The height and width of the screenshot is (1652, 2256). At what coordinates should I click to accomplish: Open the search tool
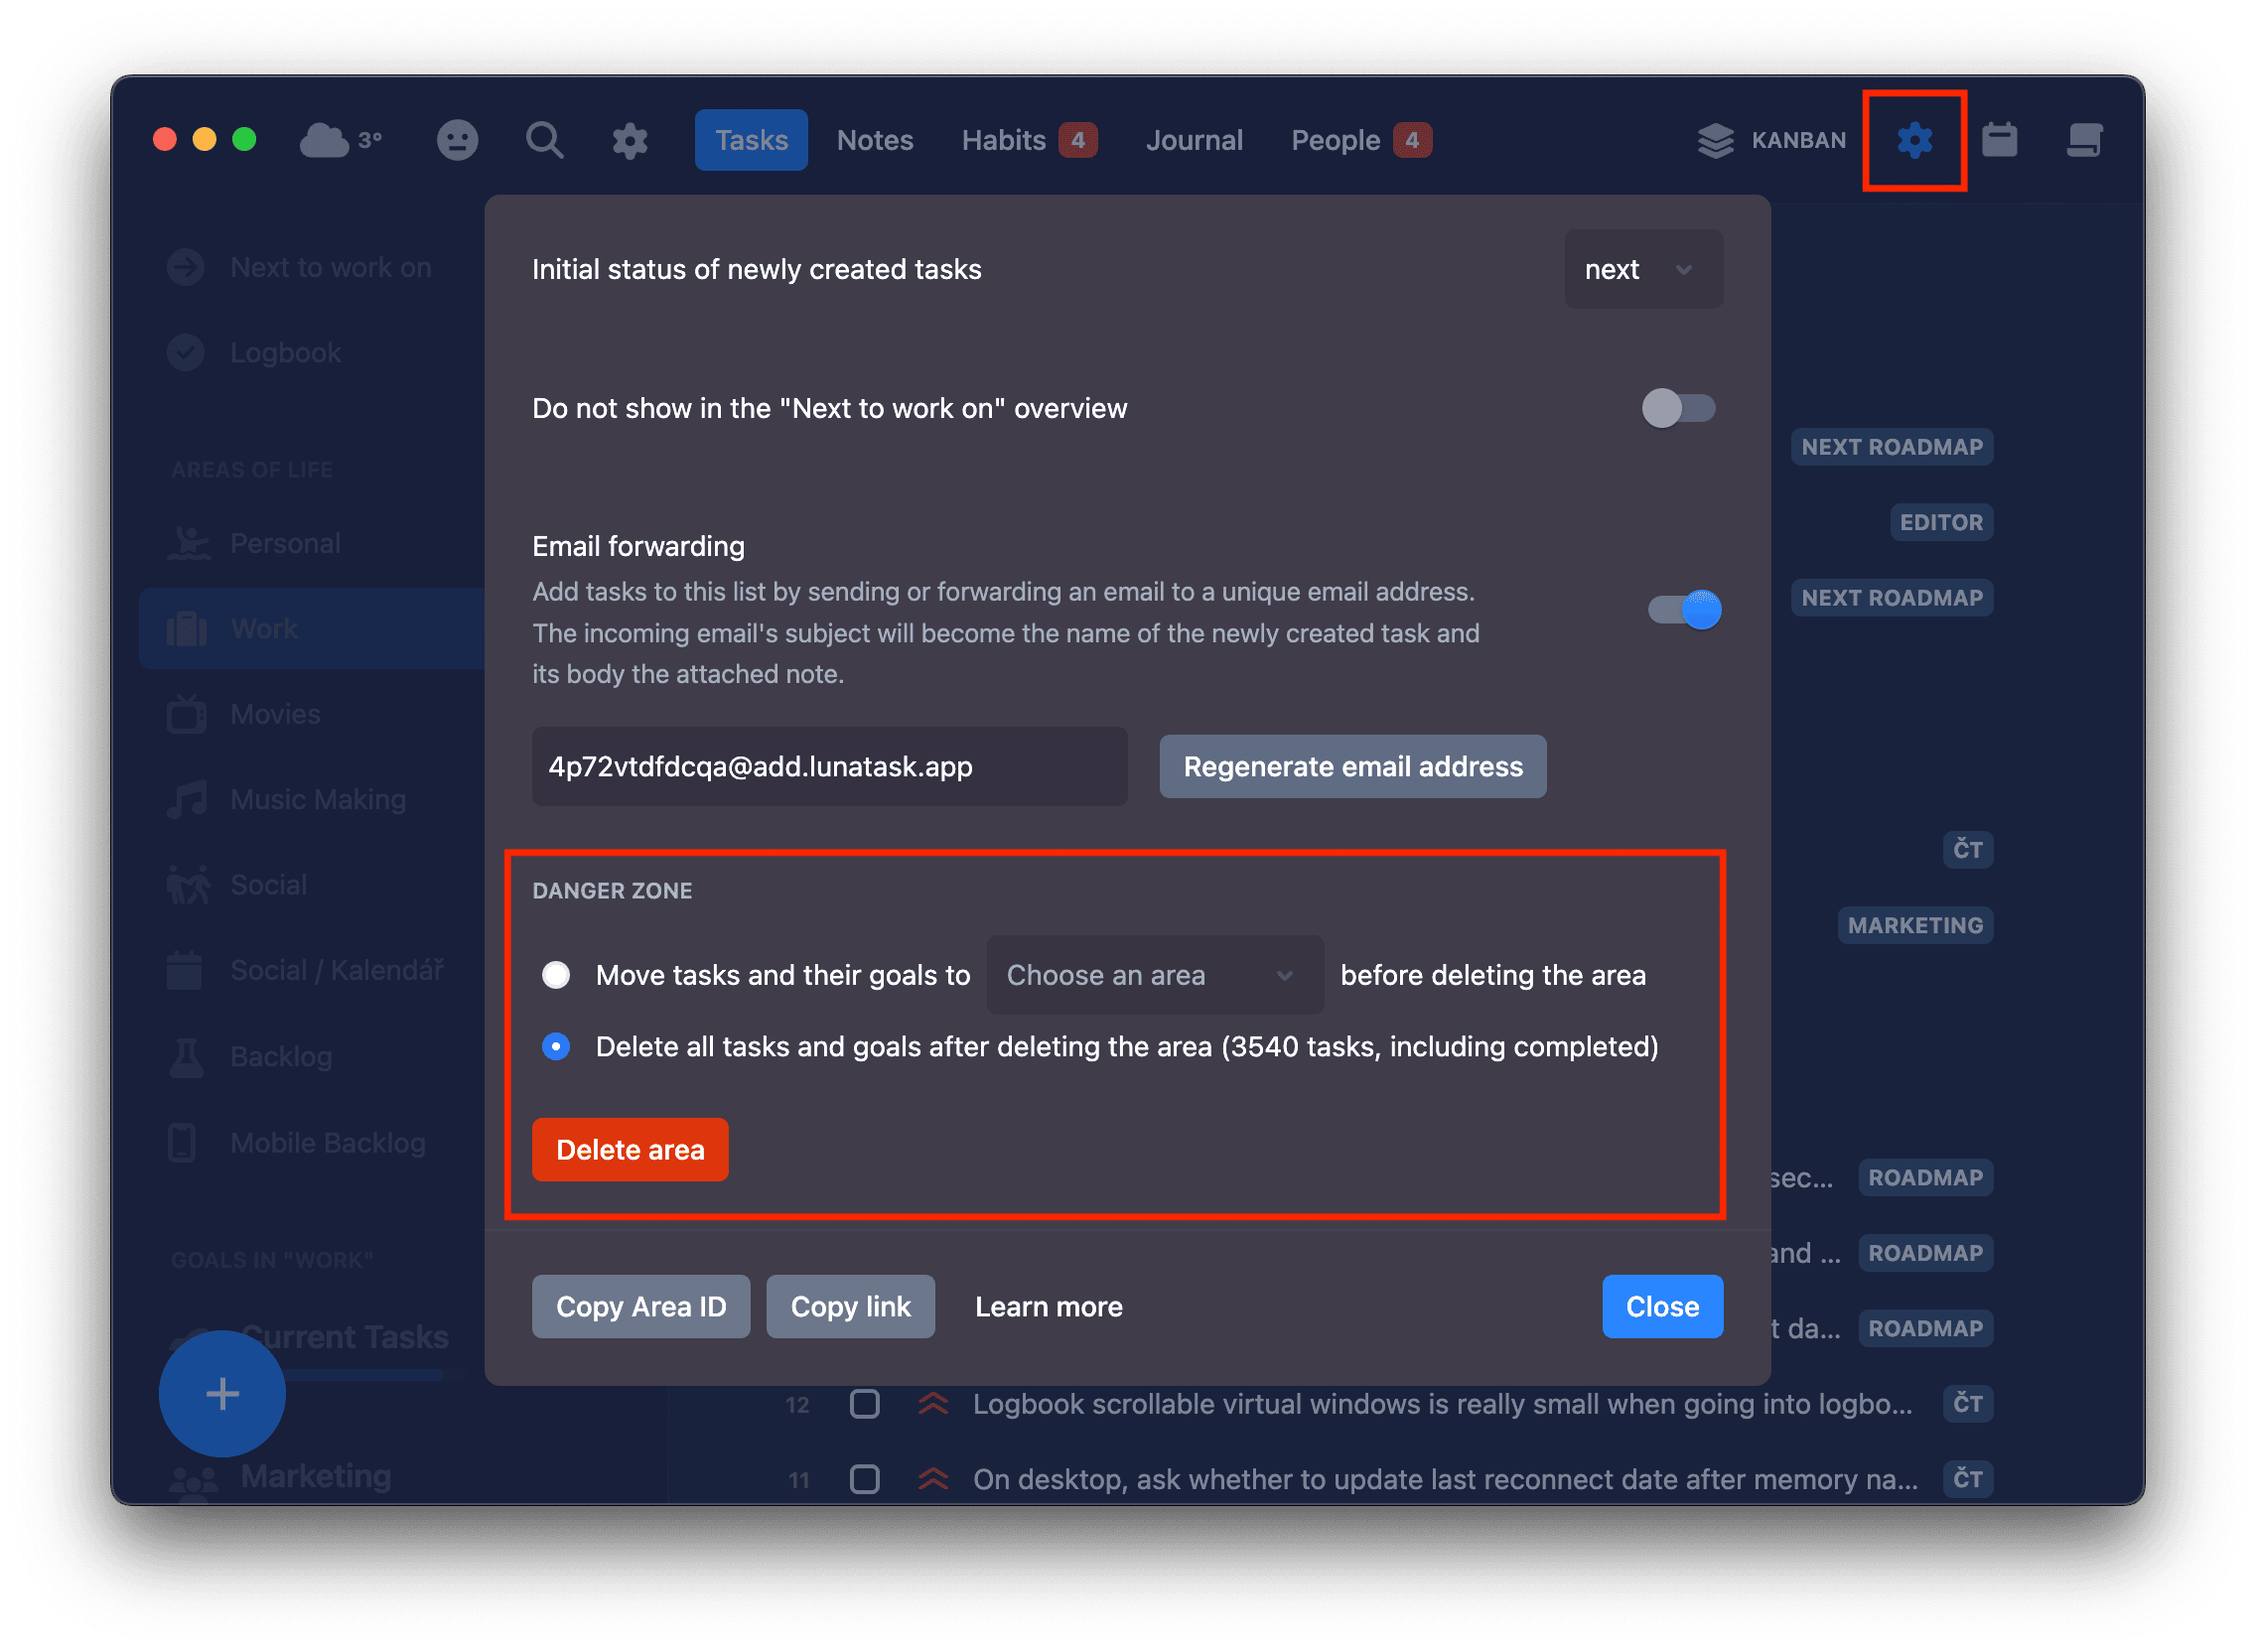544,140
